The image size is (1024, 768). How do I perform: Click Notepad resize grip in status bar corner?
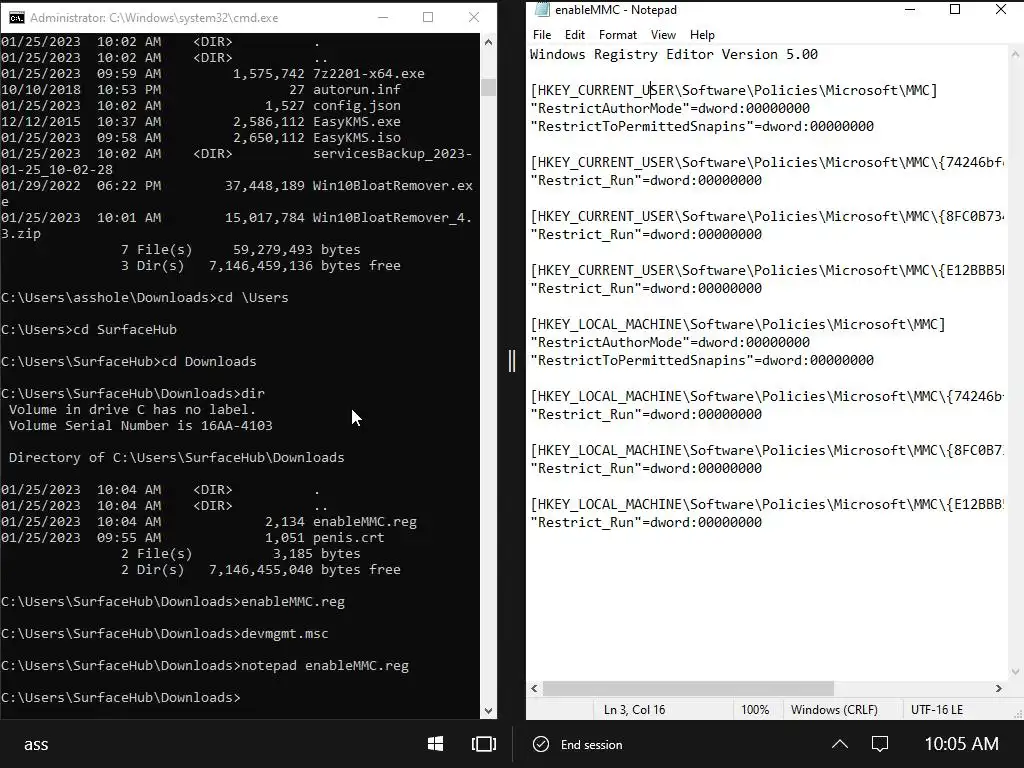pos(1017,713)
